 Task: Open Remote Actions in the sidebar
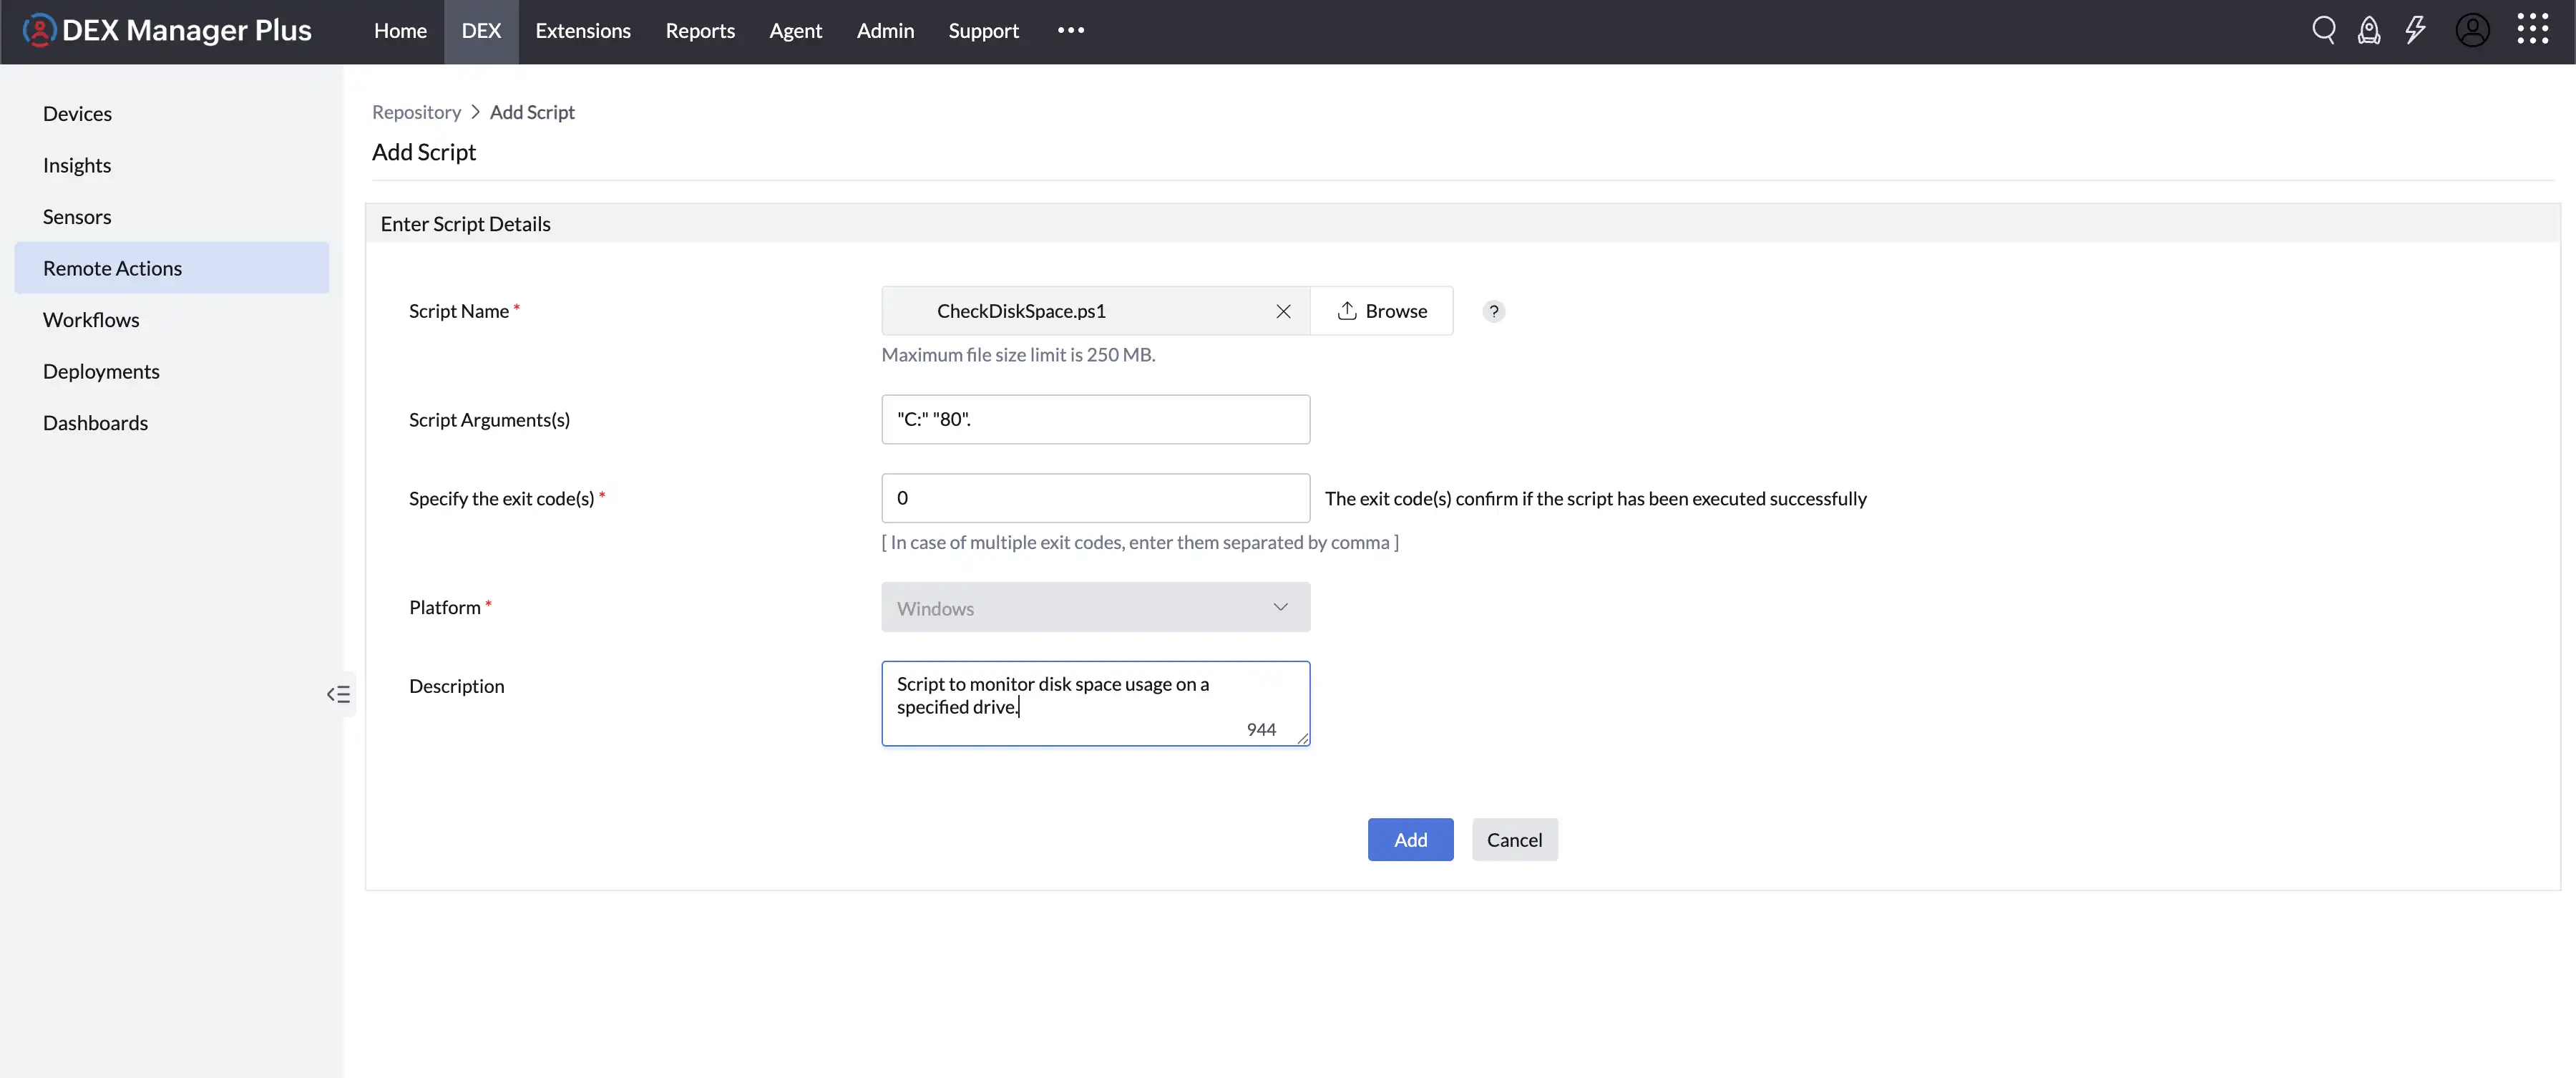tap(113, 267)
